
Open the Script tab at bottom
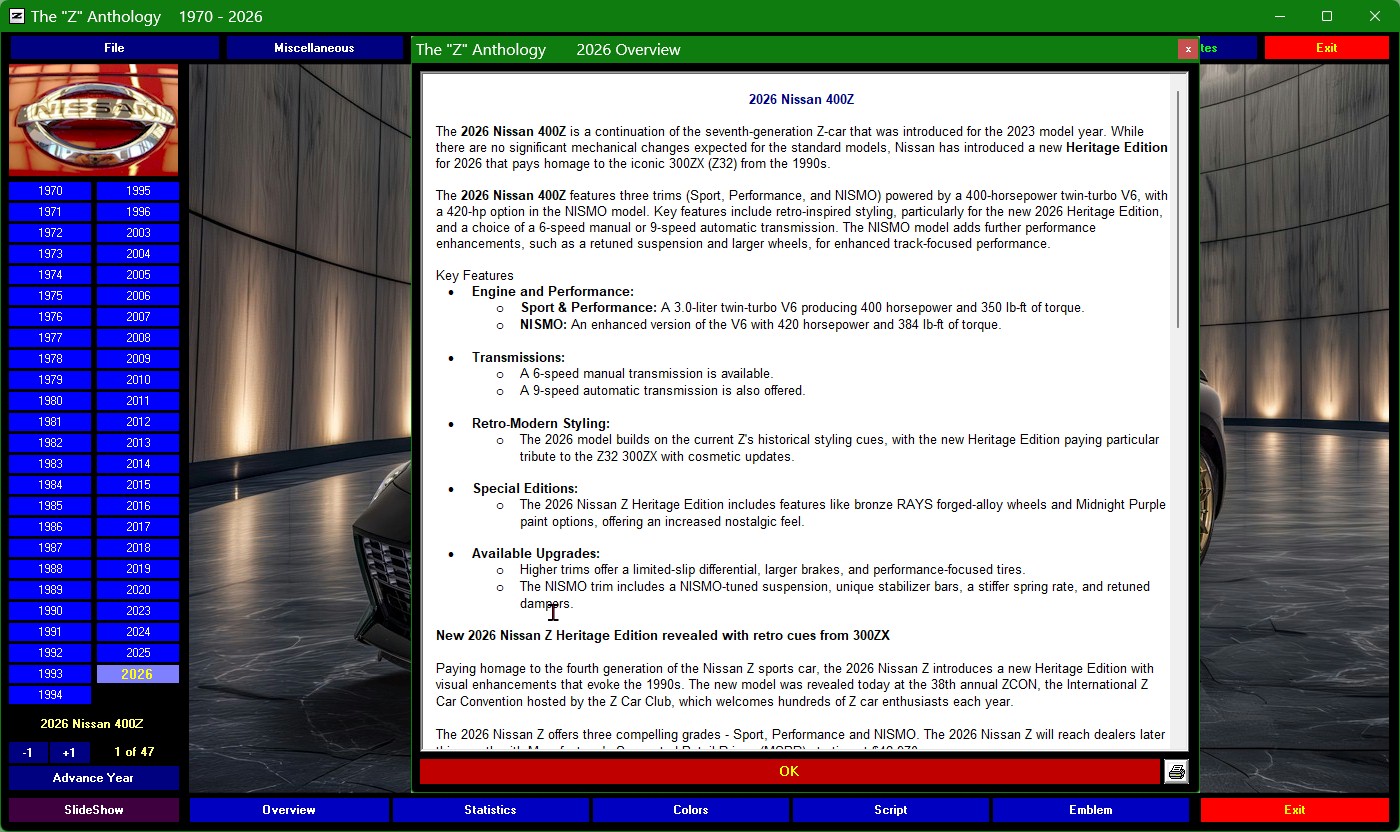tap(890, 810)
